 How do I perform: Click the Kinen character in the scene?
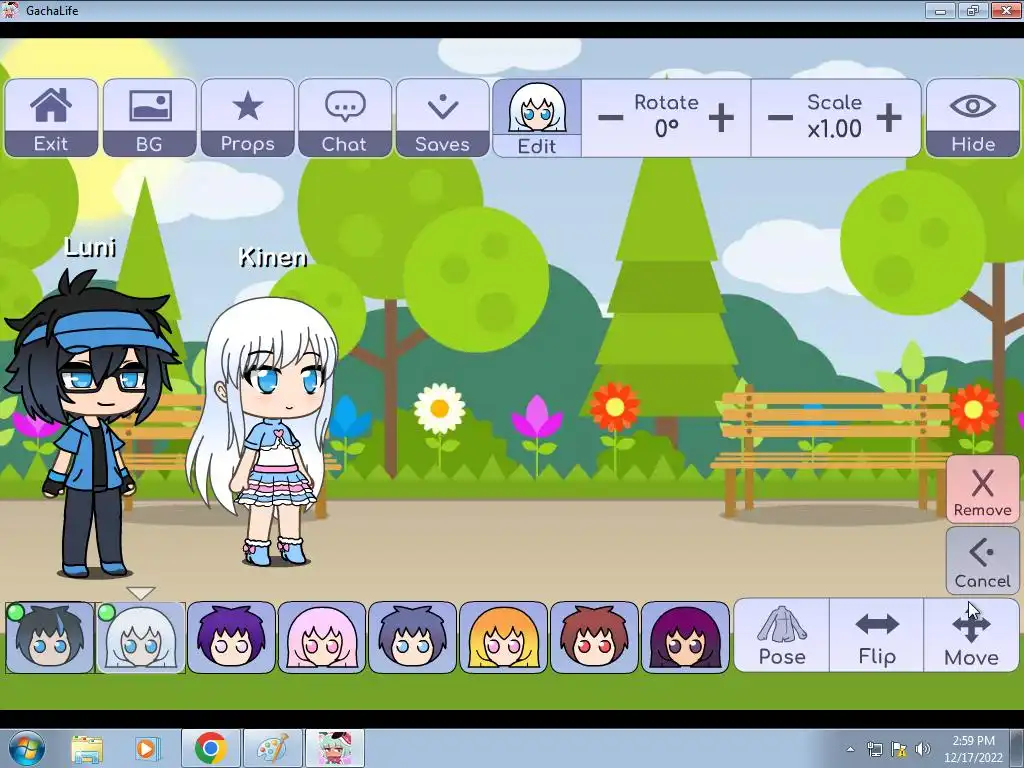[268, 431]
